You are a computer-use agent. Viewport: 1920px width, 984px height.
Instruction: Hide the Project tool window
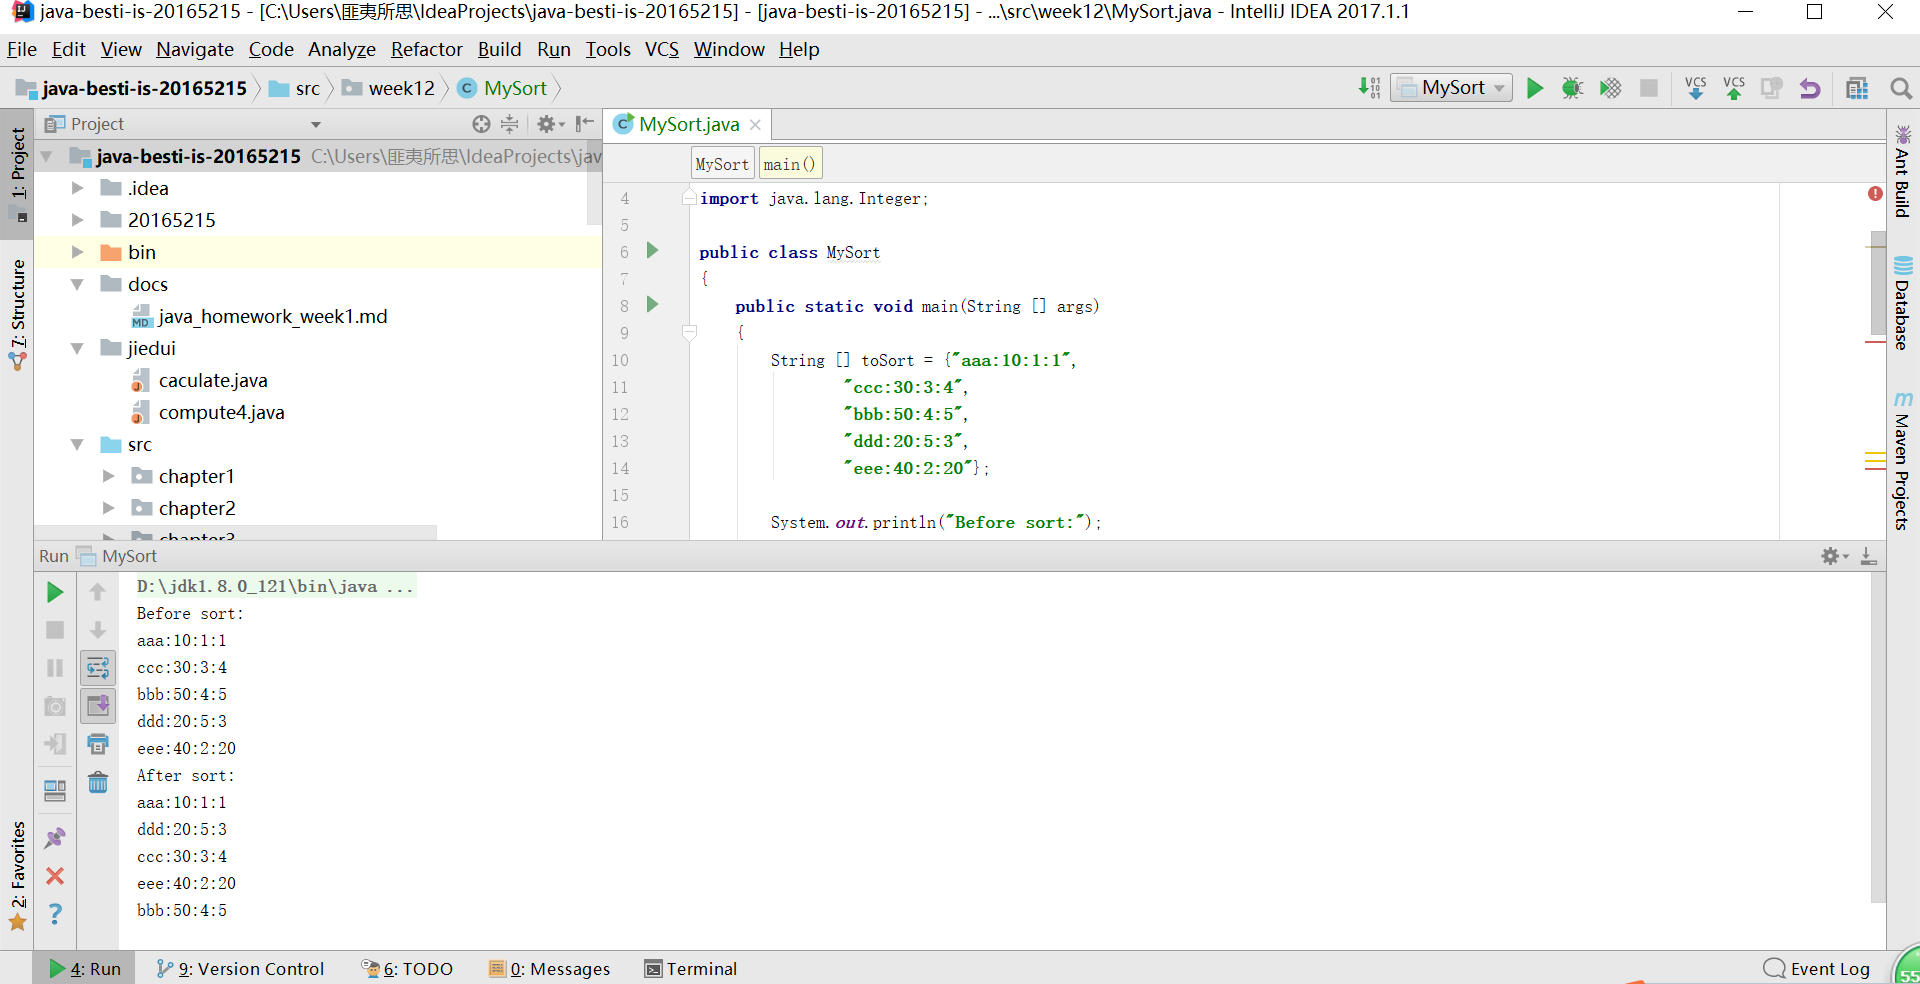tap(585, 124)
